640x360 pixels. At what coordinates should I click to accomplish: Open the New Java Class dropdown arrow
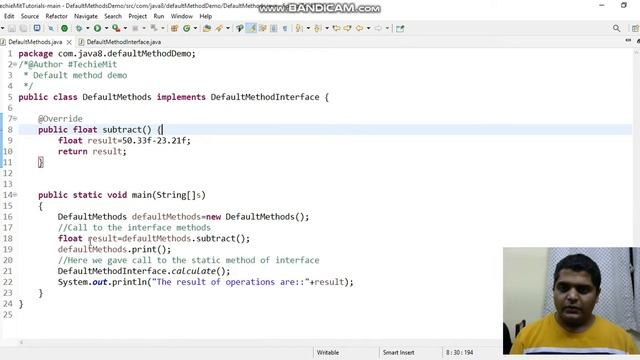195,28
